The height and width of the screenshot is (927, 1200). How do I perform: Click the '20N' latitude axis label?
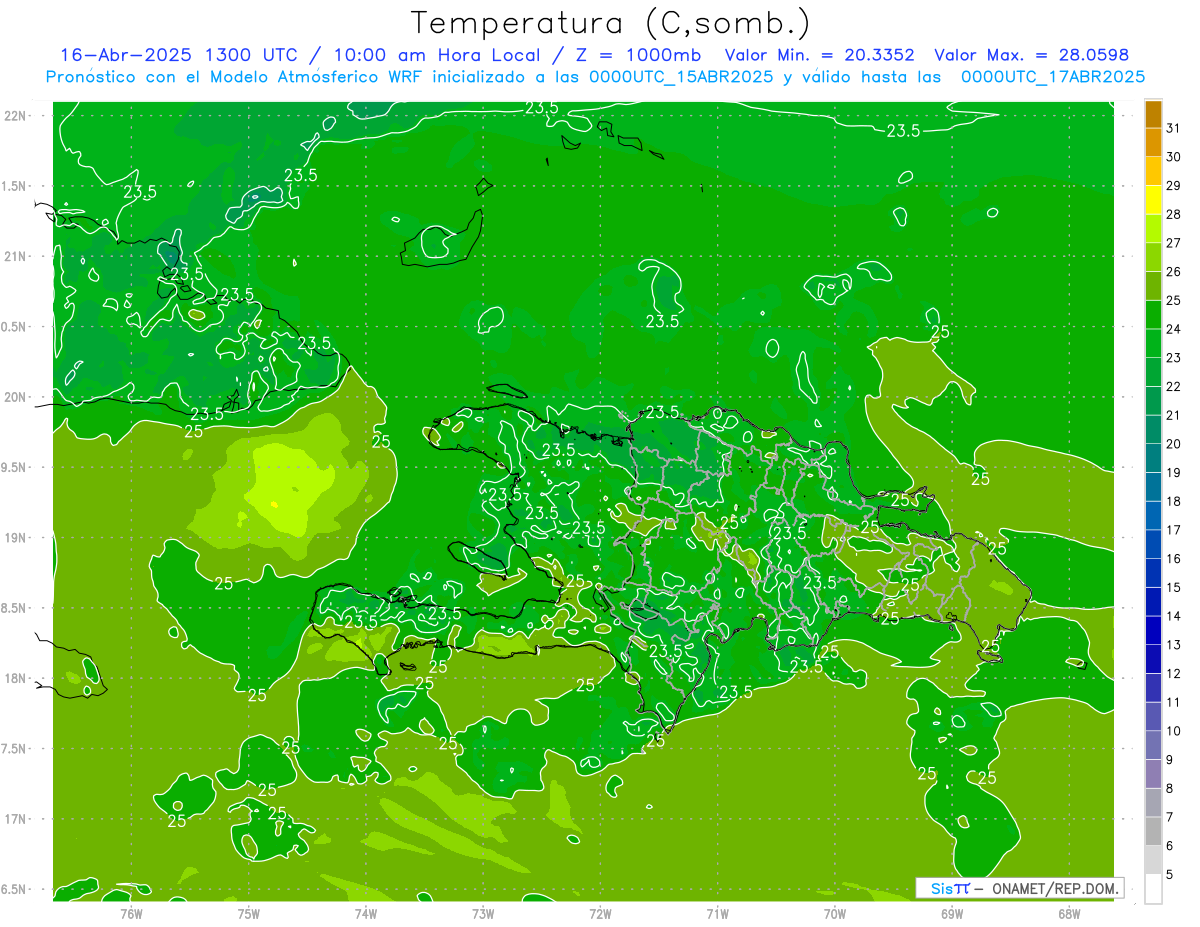(15, 397)
